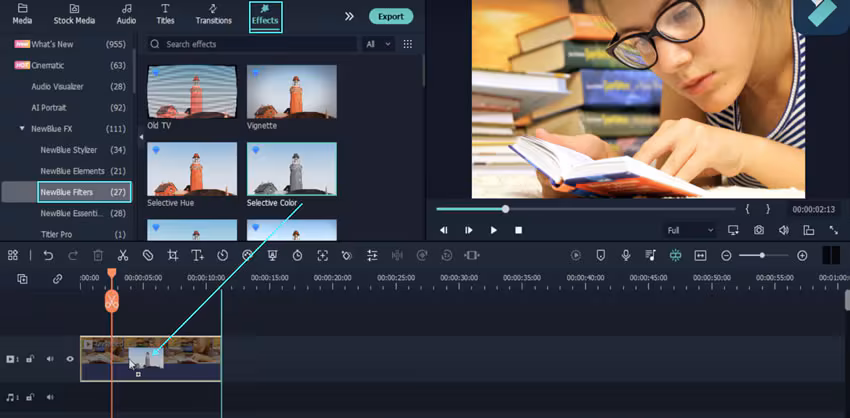Viewport: 850px width, 418px height.
Task: Open the Speed tool
Action: (222, 255)
